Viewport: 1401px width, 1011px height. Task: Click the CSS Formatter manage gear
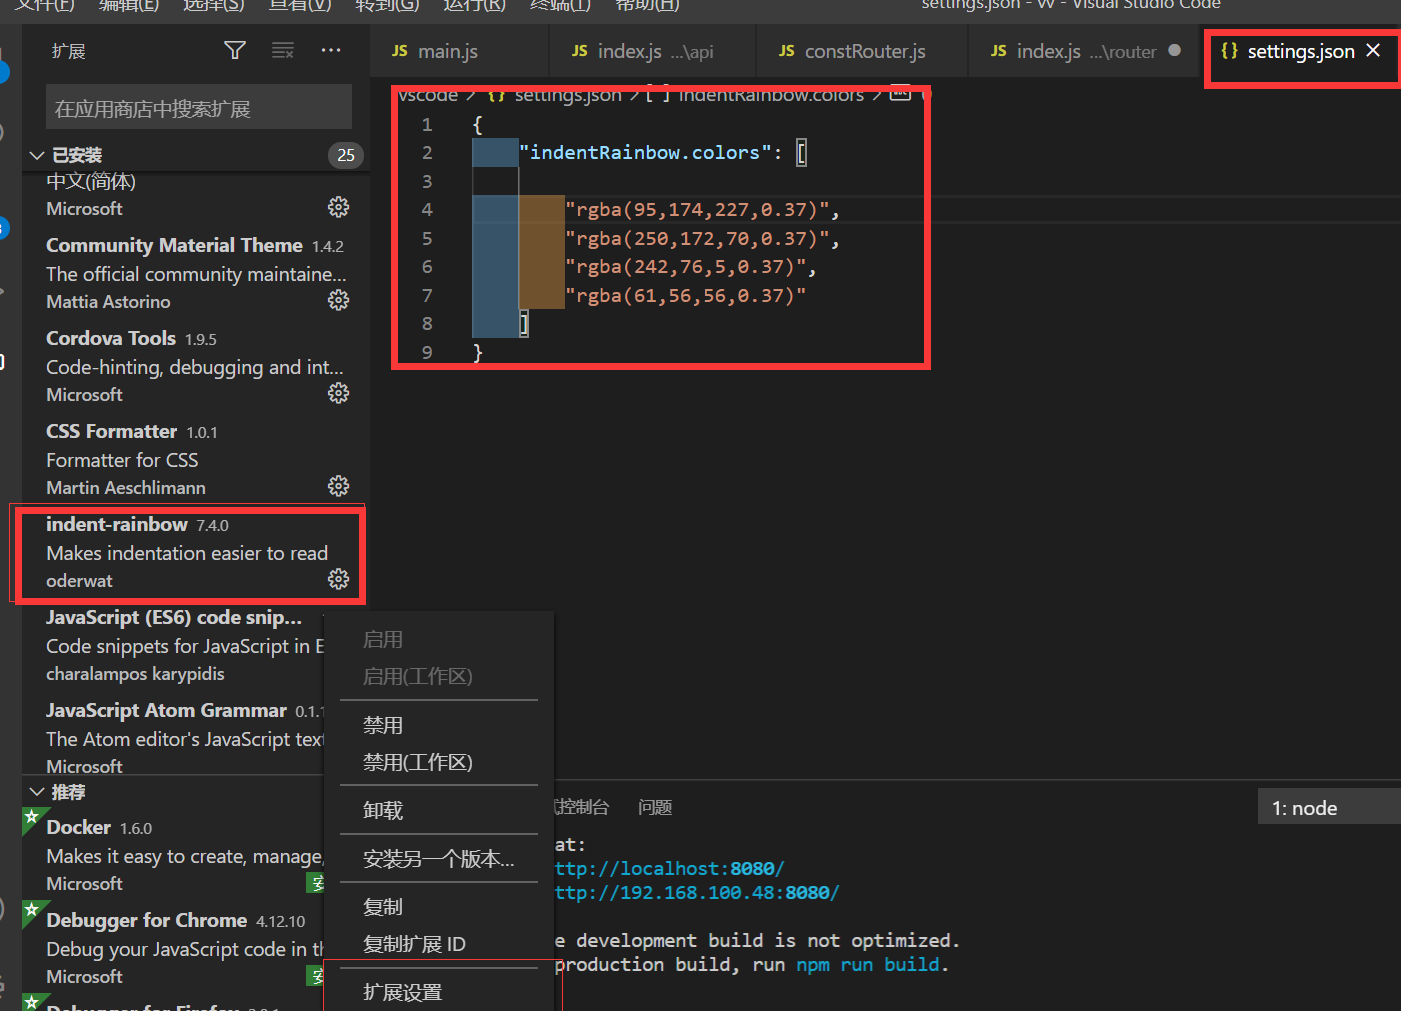pyautogui.click(x=339, y=486)
